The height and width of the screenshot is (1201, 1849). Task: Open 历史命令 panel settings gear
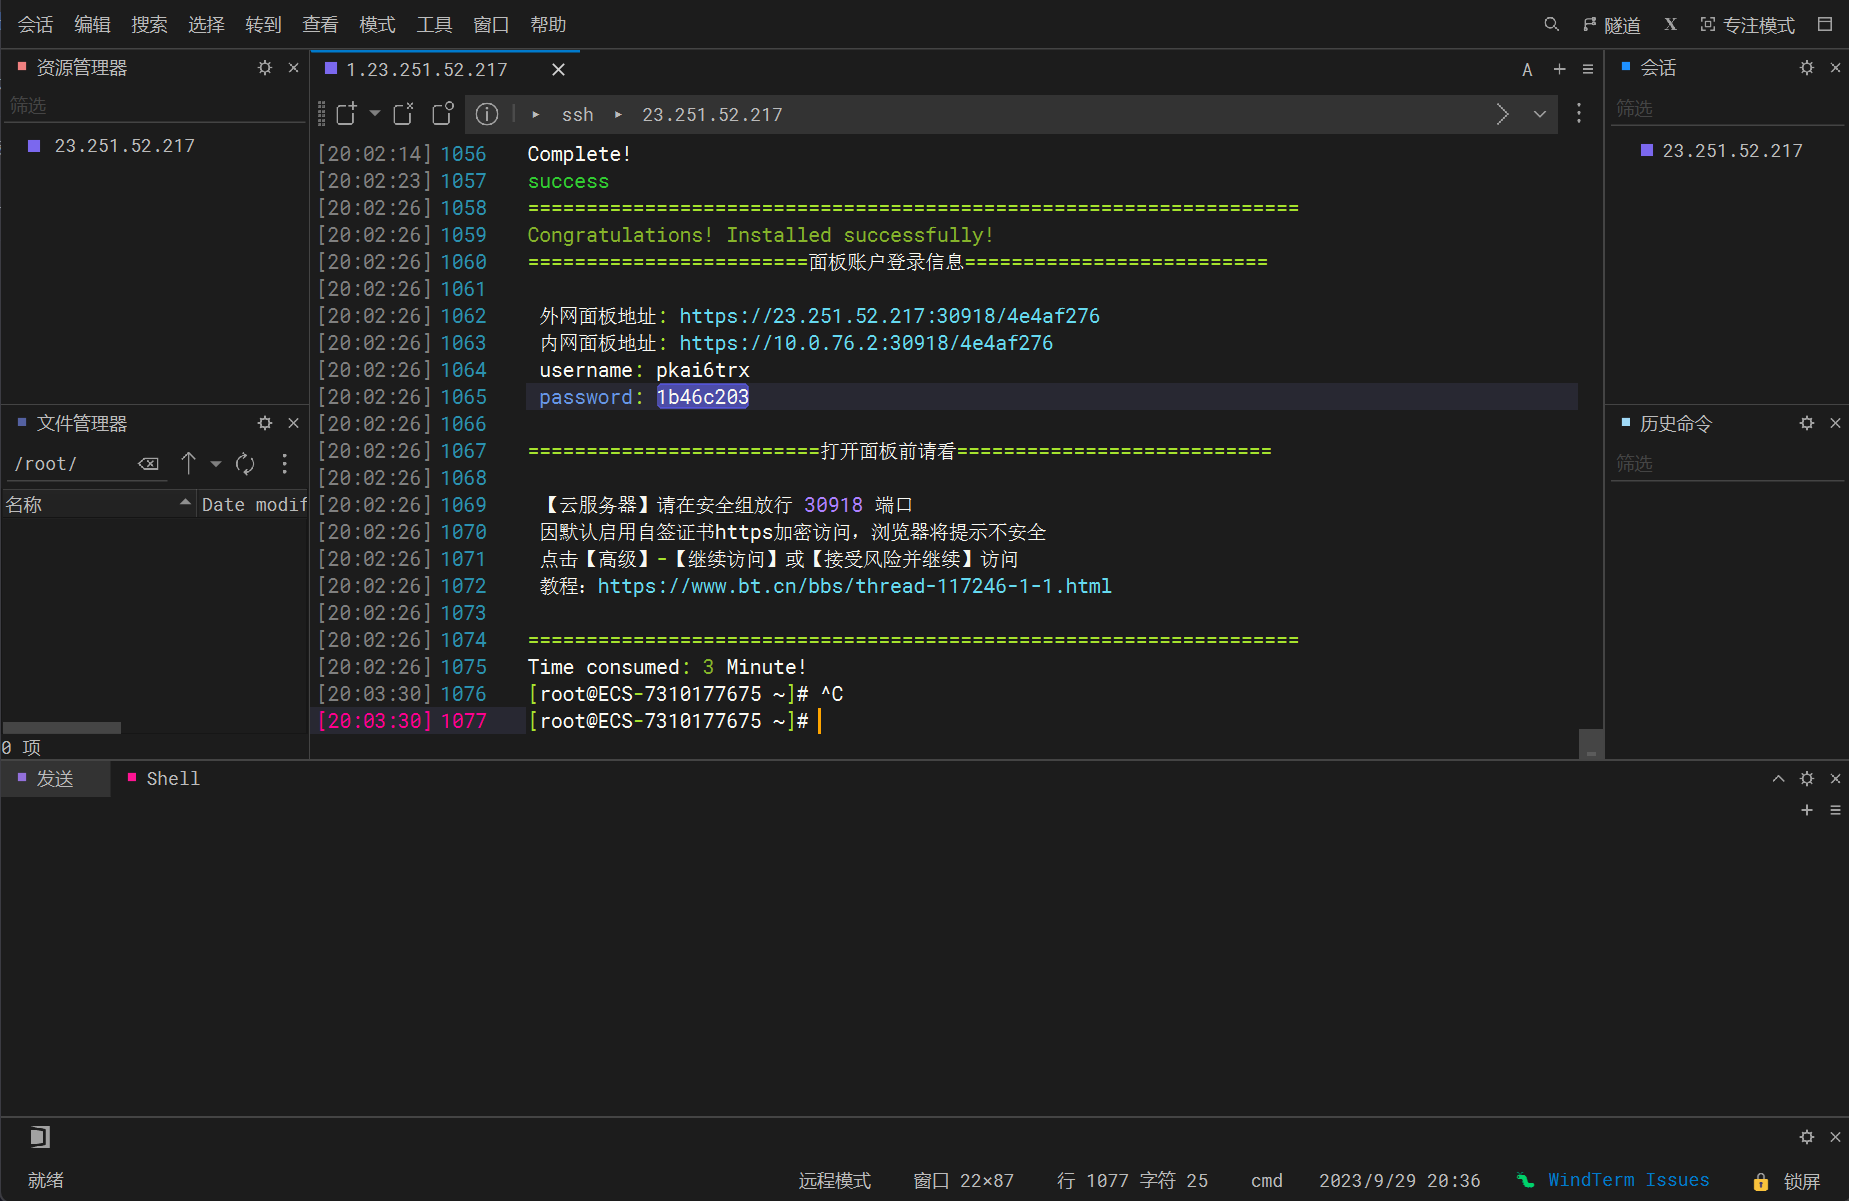pos(1807,423)
